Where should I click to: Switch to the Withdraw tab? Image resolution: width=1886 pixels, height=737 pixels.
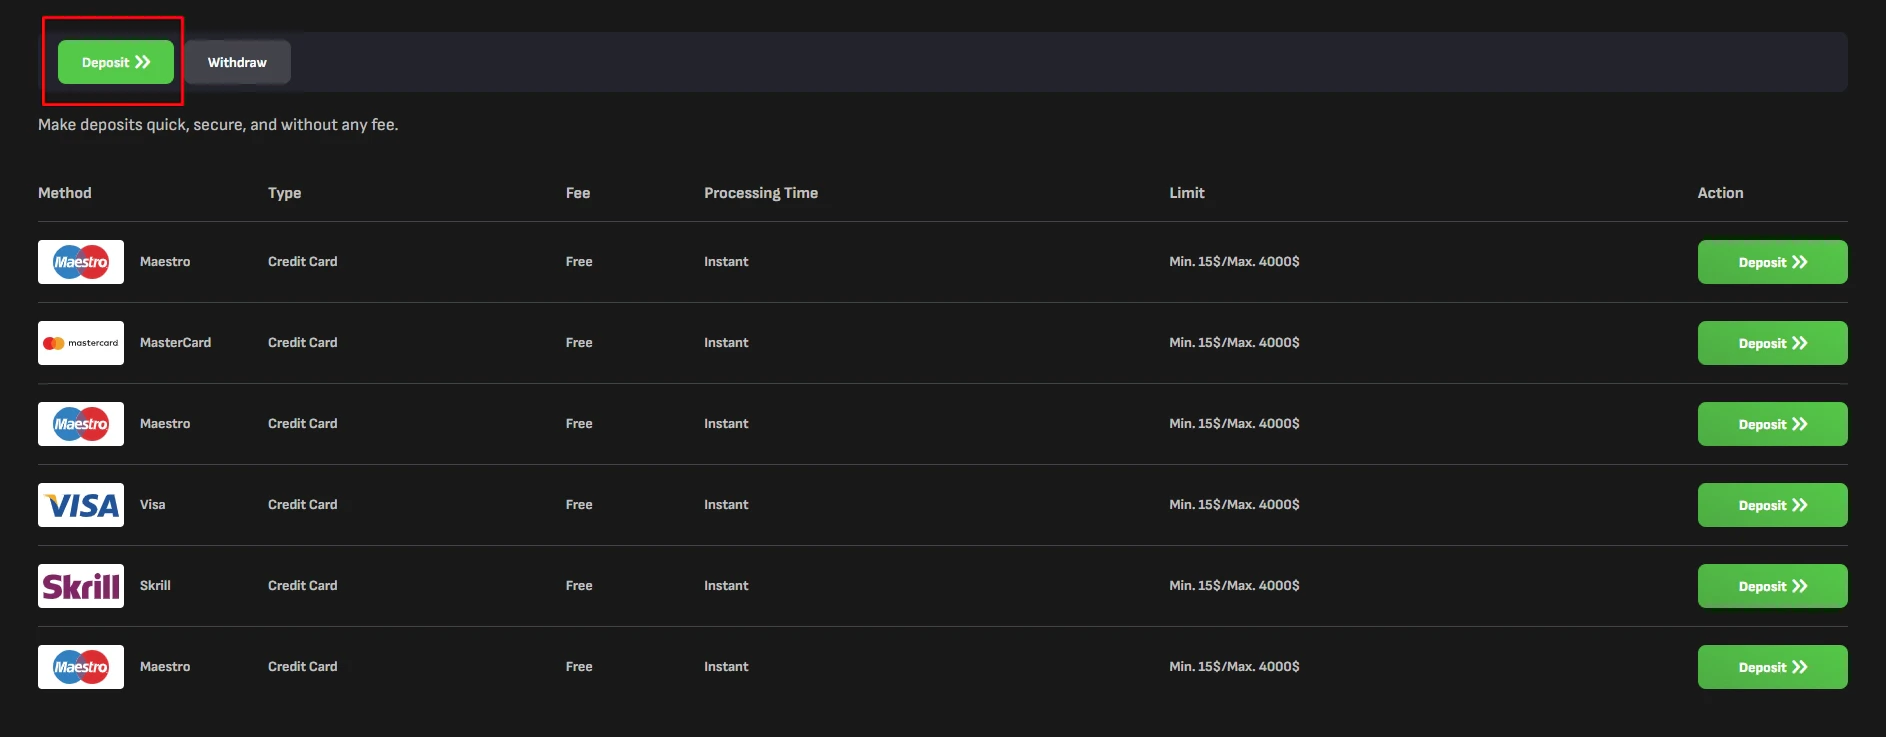click(x=237, y=62)
